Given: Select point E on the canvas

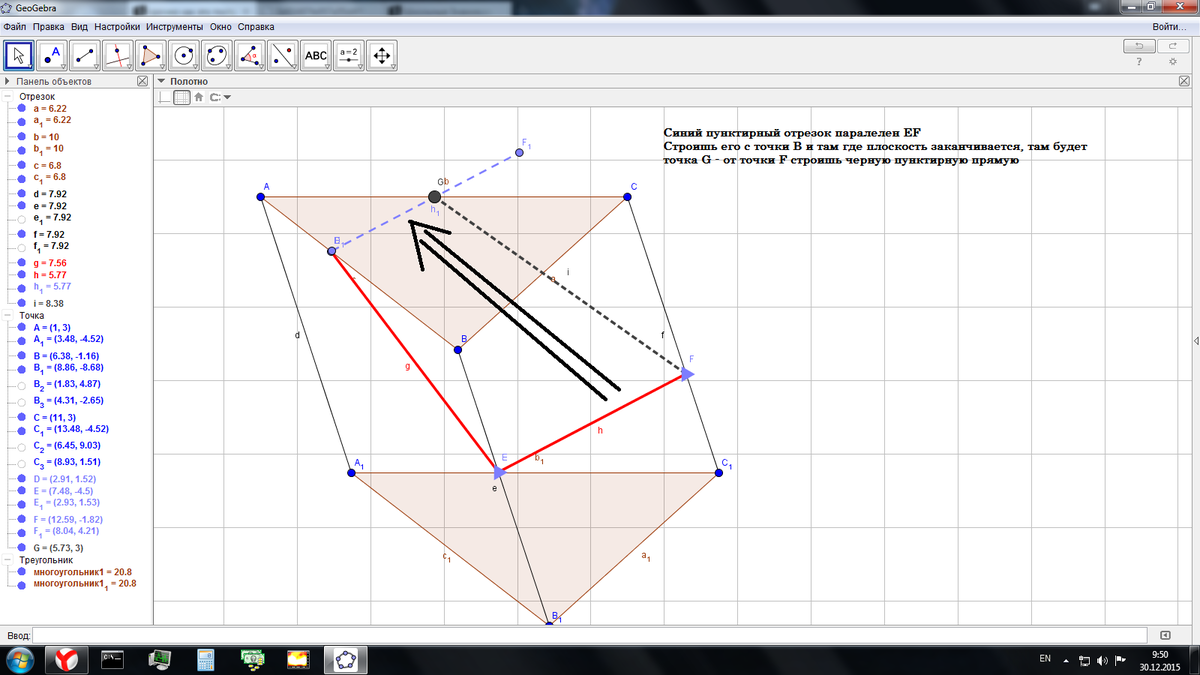Looking at the screenshot, I should pos(498,470).
